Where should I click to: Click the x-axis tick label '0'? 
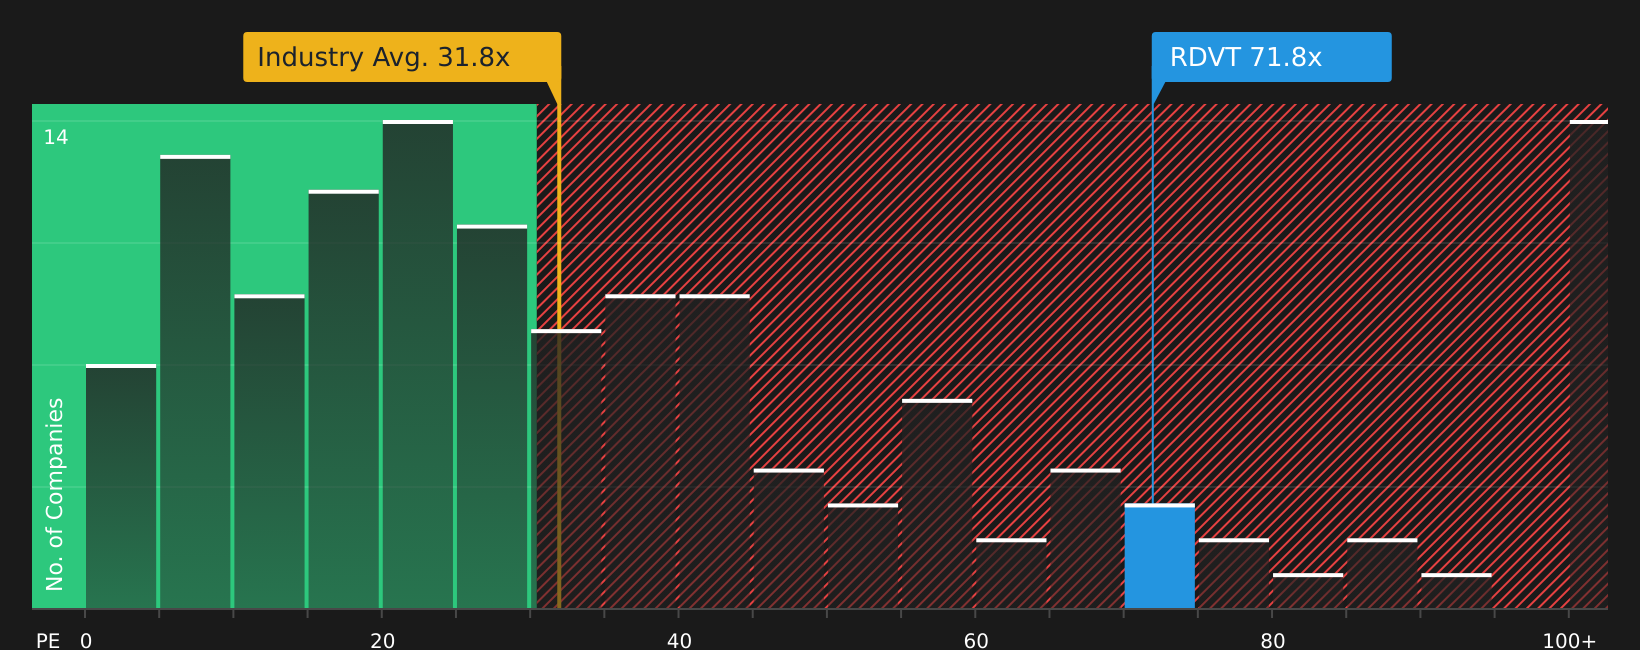(x=86, y=641)
